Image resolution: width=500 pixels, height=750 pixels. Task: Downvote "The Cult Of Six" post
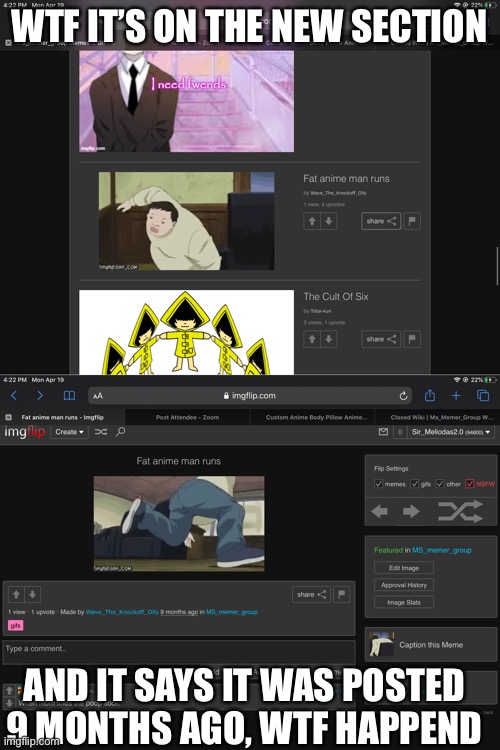[x=329, y=339]
